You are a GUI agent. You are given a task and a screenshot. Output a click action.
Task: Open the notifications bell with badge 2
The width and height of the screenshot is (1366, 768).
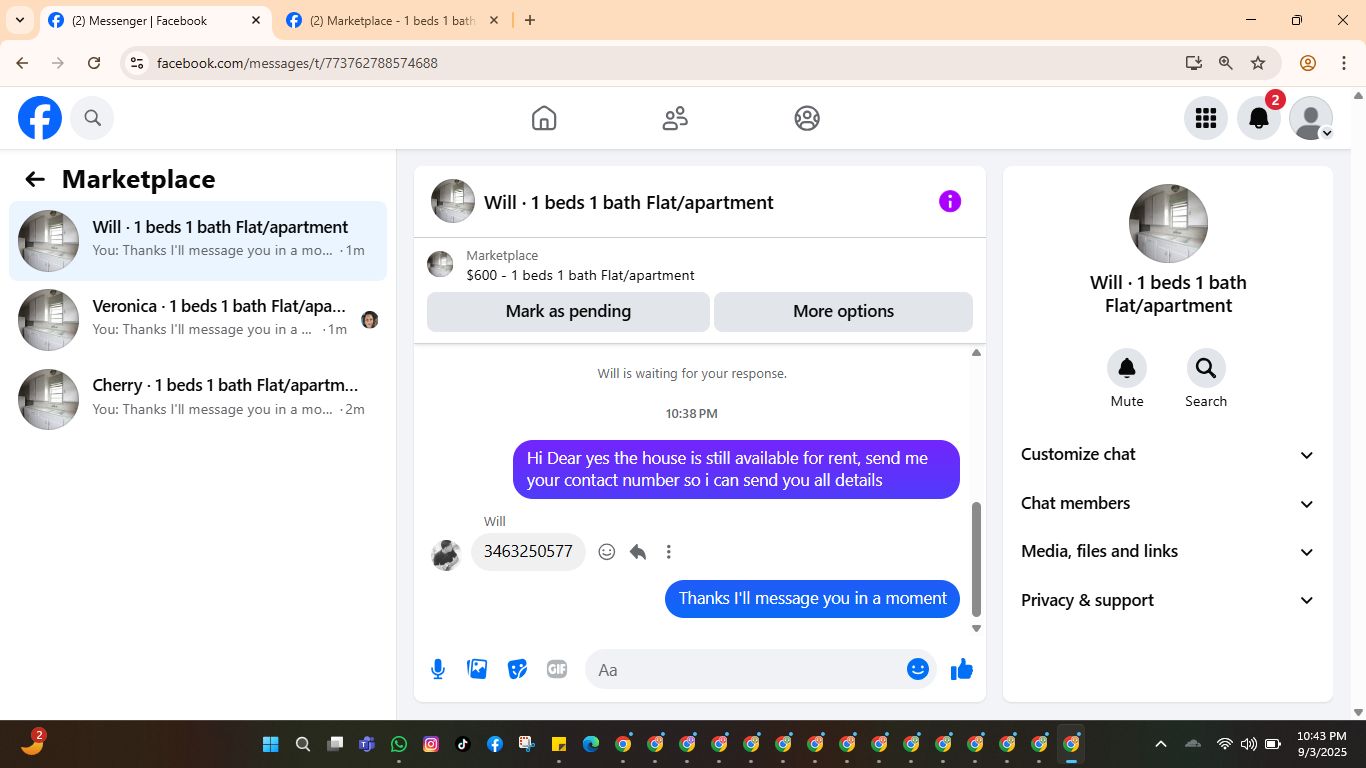point(1259,118)
